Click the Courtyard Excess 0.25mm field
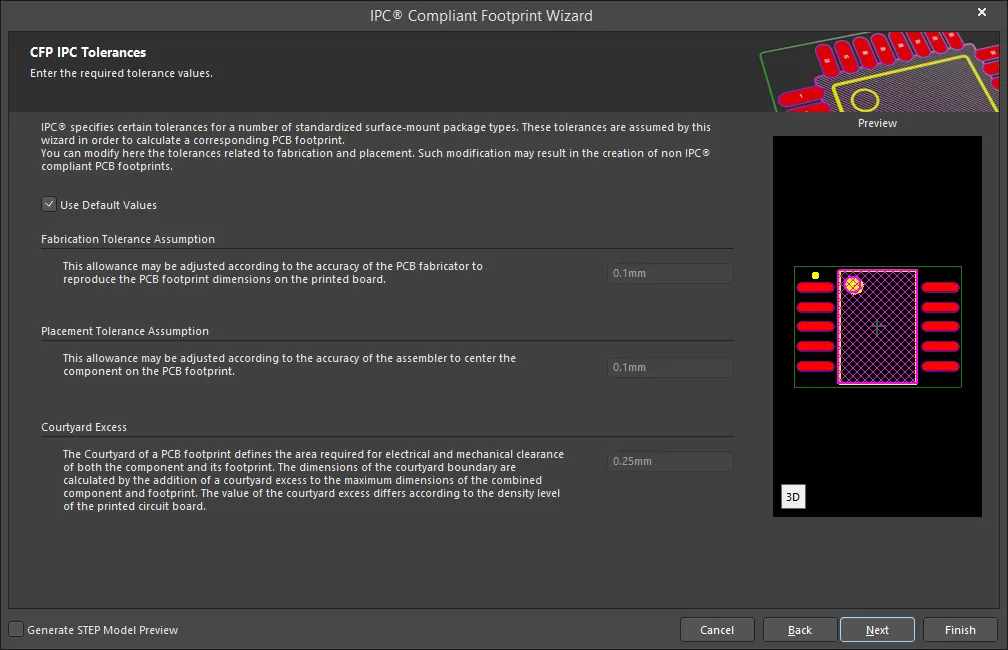This screenshot has height=650, width=1008. tap(670, 461)
